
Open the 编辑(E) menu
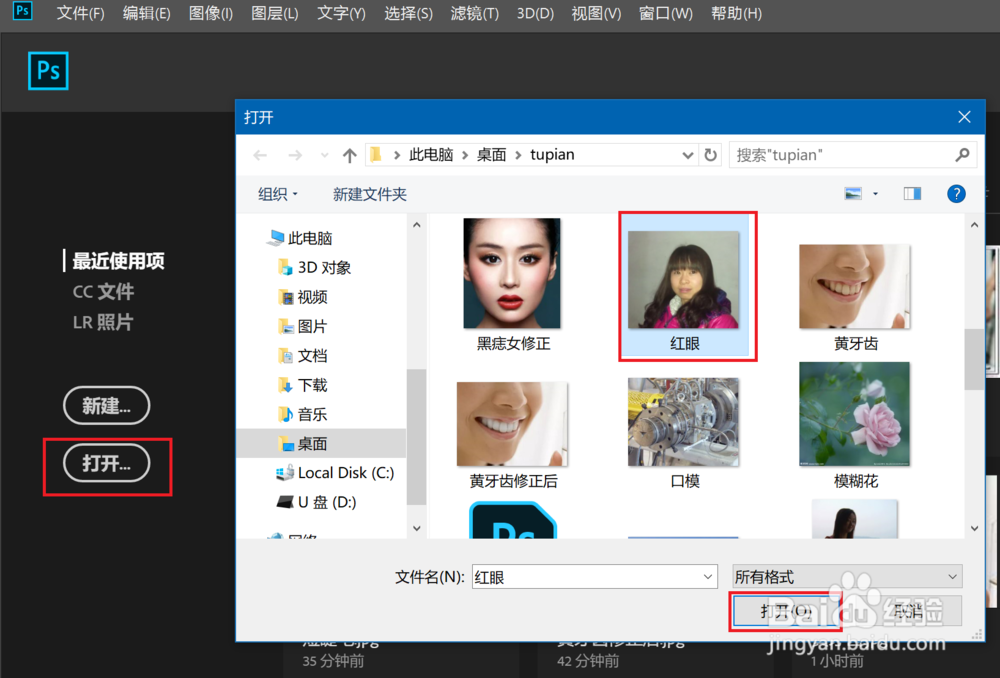147,13
